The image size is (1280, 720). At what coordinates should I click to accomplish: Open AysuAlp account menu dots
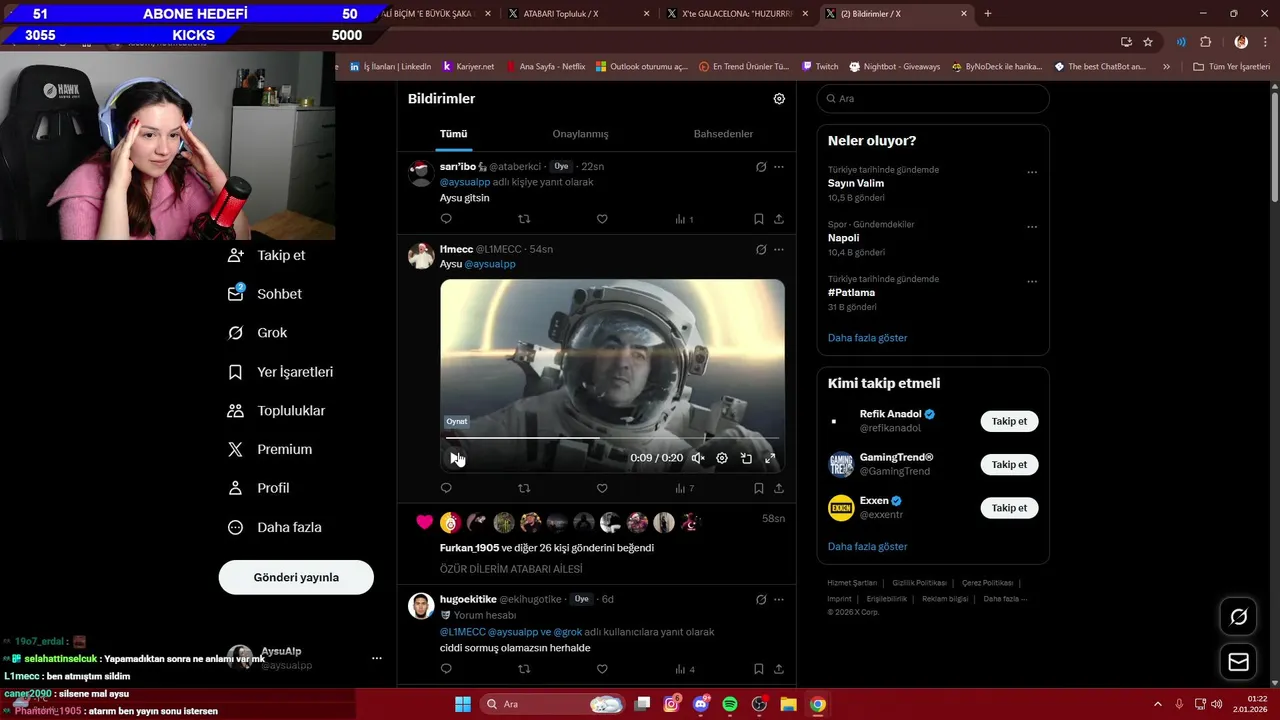click(x=377, y=658)
